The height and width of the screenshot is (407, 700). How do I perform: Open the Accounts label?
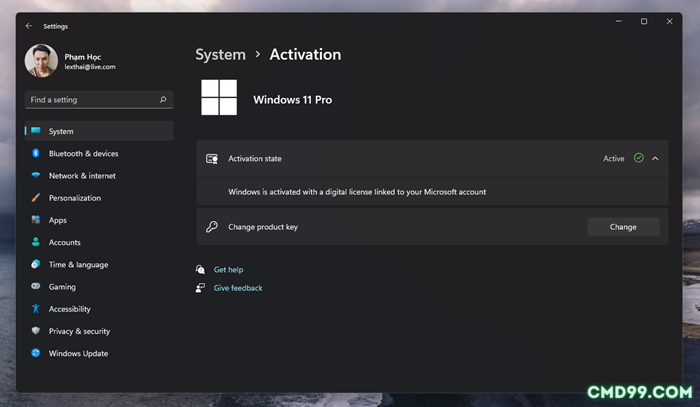coord(65,242)
